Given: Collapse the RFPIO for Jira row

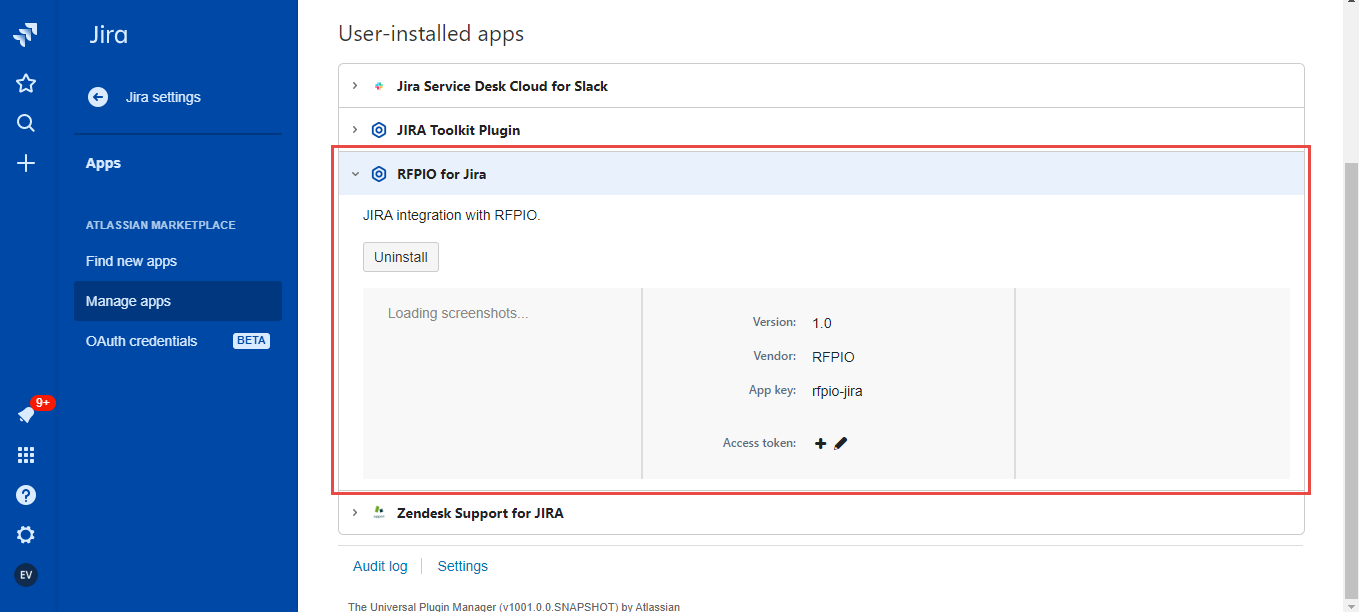Looking at the screenshot, I should (x=821, y=174).
